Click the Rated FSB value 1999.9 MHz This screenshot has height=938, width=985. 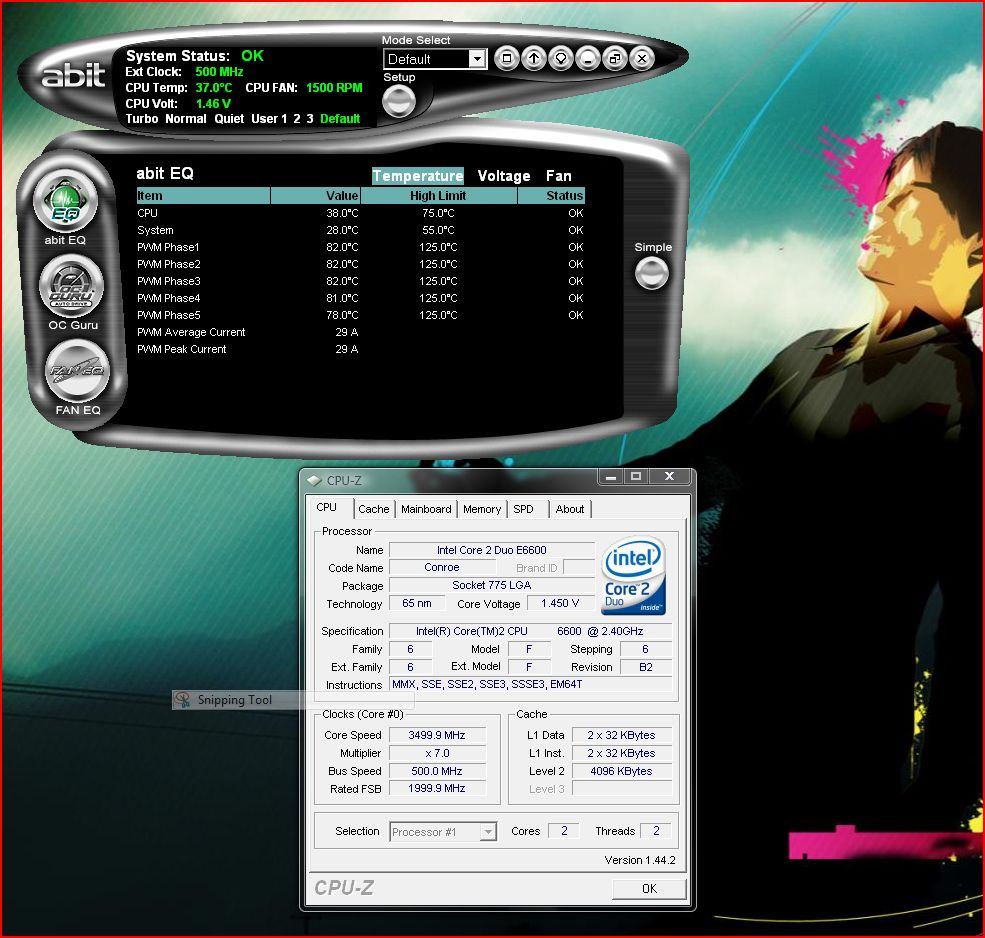click(x=437, y=788)
